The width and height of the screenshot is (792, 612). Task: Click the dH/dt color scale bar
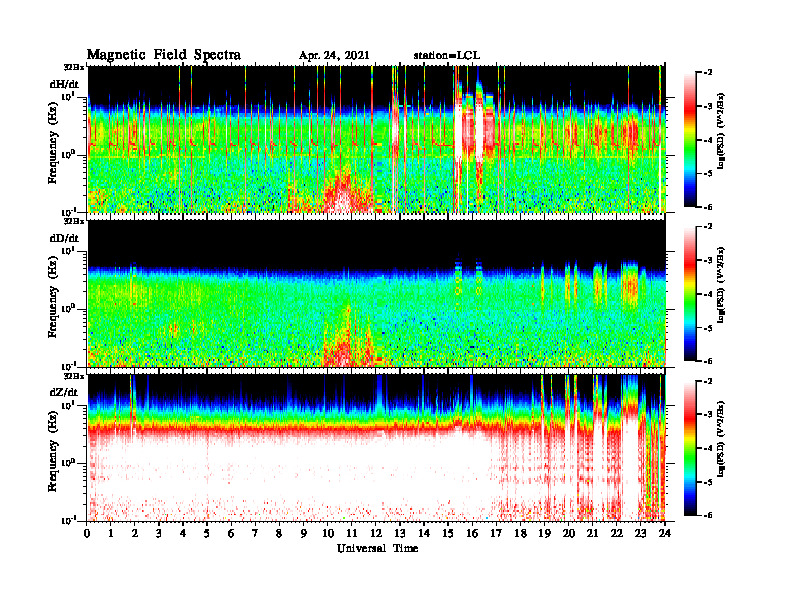690,140
